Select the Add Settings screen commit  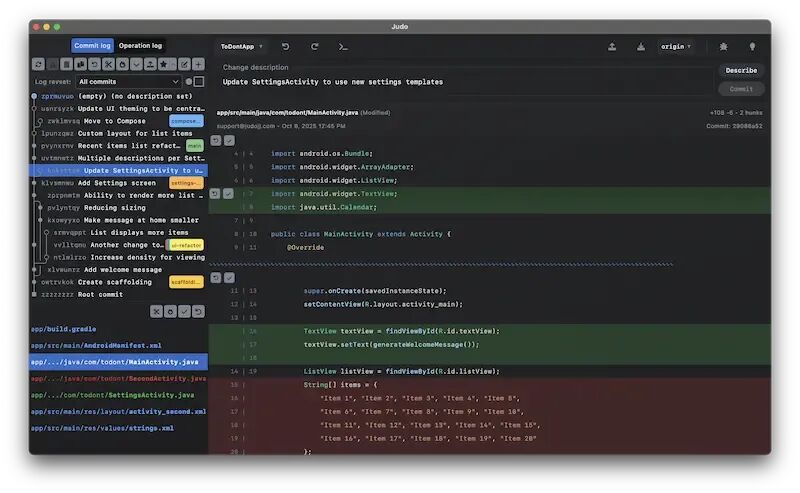[x=119, y=183]
